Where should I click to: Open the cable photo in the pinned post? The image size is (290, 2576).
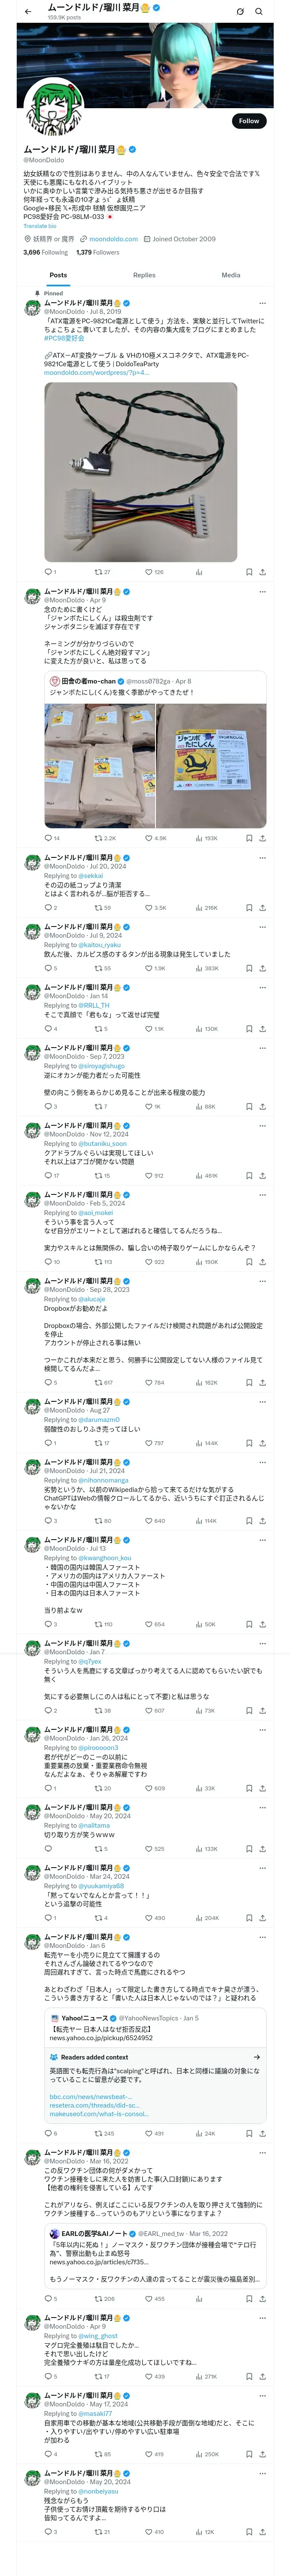(140, 472)
